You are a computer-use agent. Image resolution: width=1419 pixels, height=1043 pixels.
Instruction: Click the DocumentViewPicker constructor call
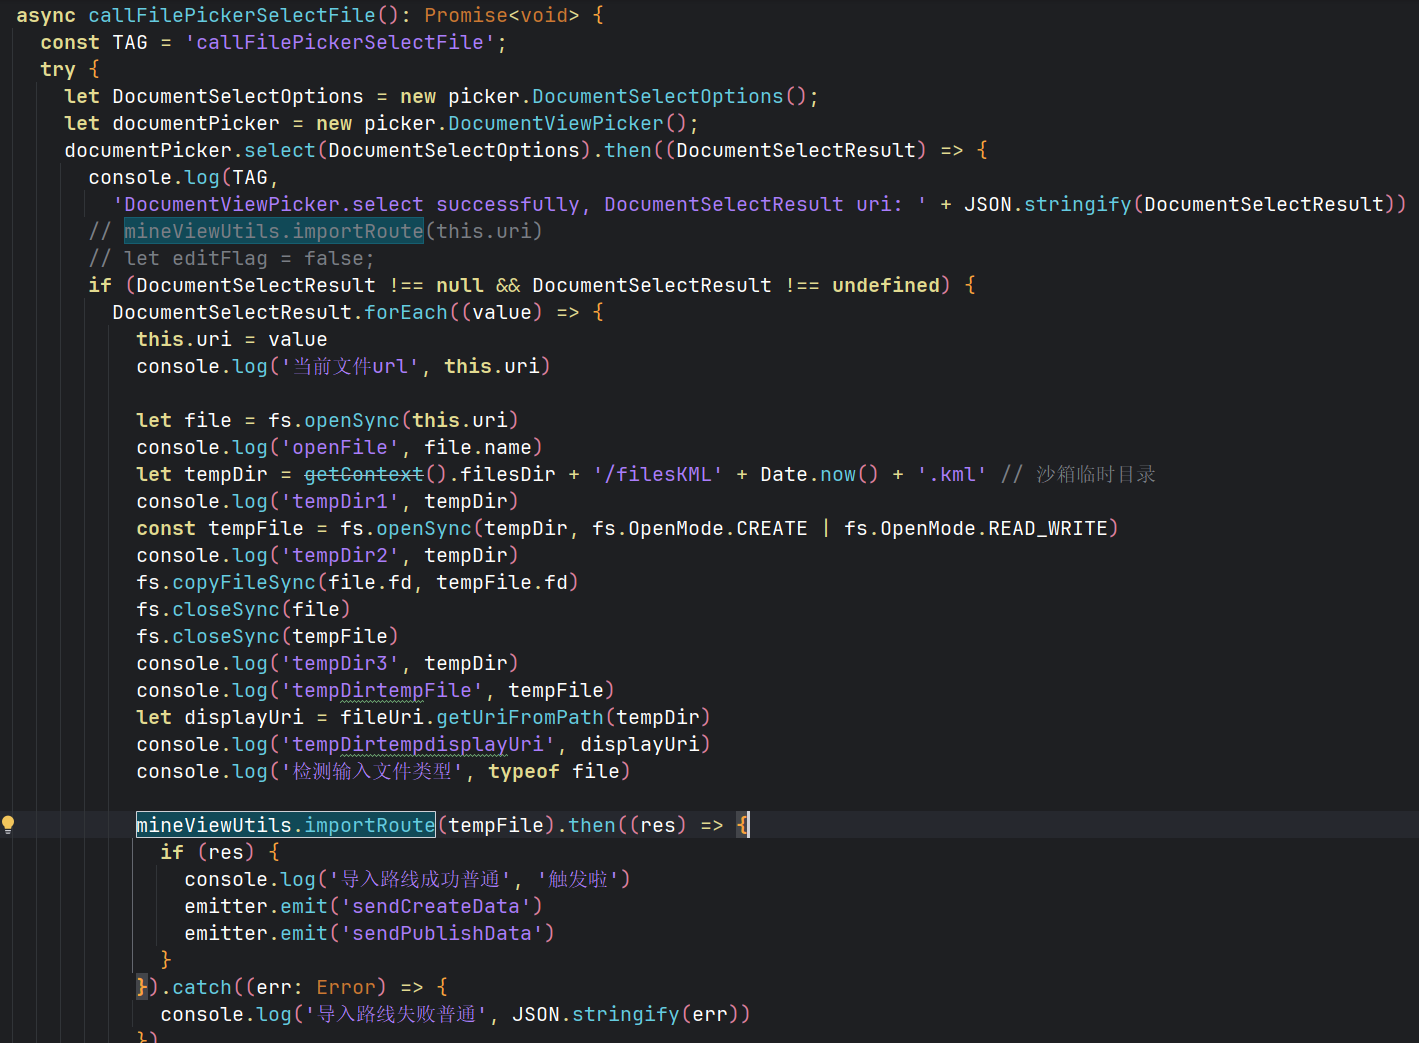(x=555, y=123)
